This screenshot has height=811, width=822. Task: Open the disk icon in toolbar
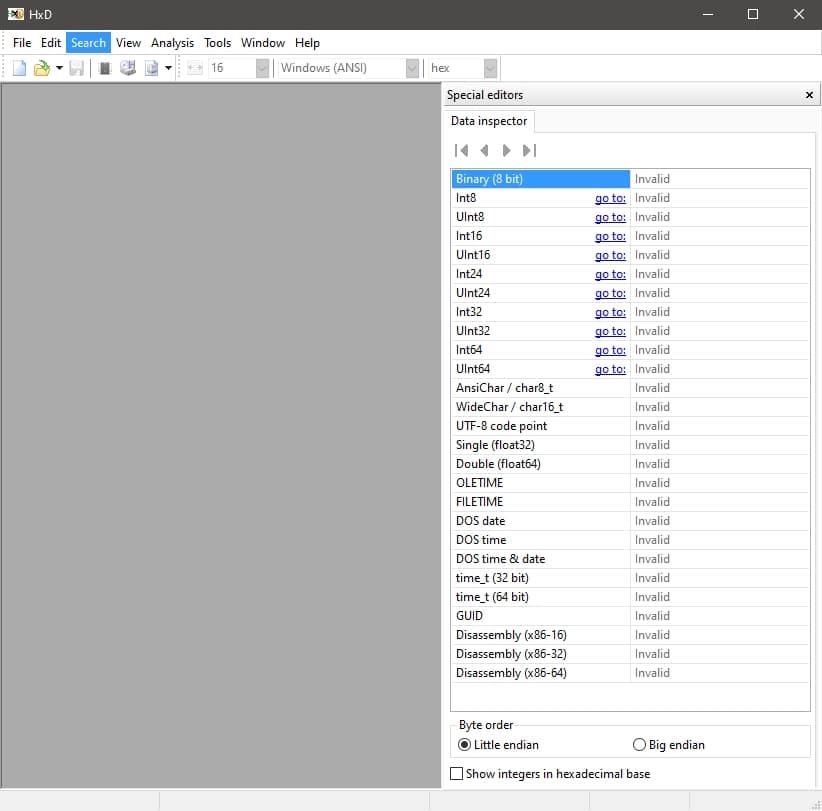(x=128, y=68)
